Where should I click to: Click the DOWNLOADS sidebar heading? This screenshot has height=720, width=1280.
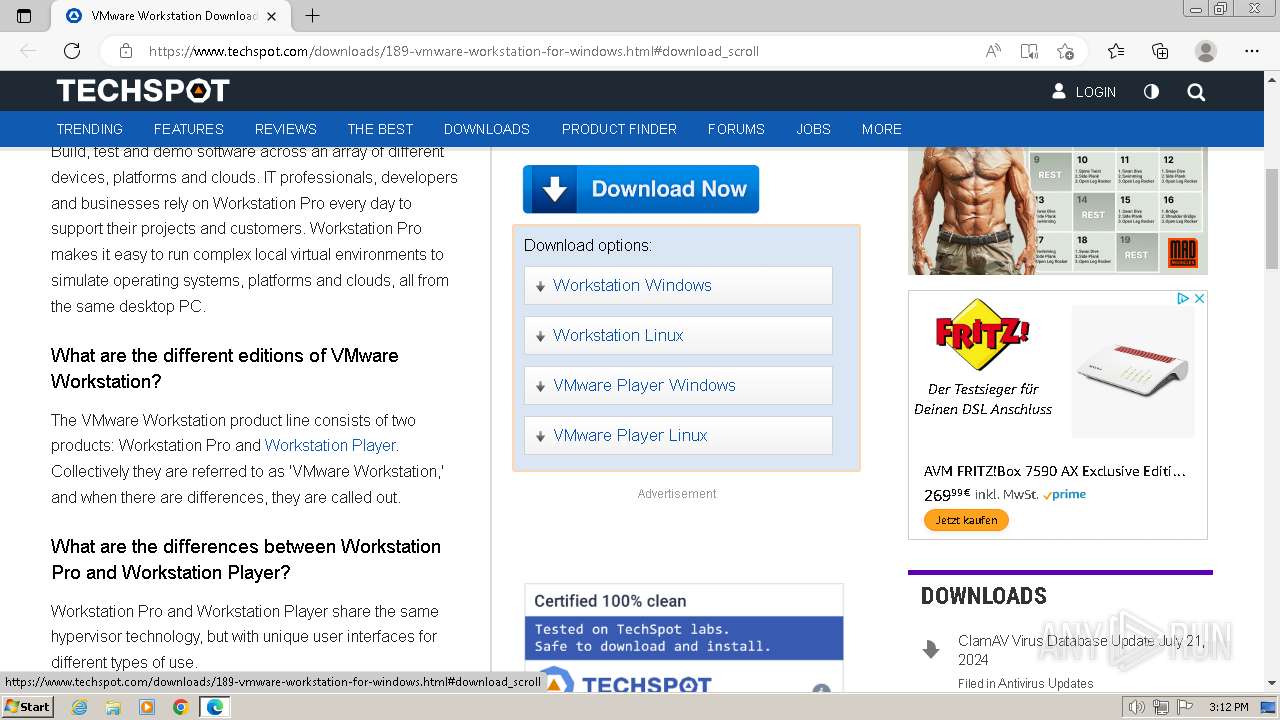(984, 596)
